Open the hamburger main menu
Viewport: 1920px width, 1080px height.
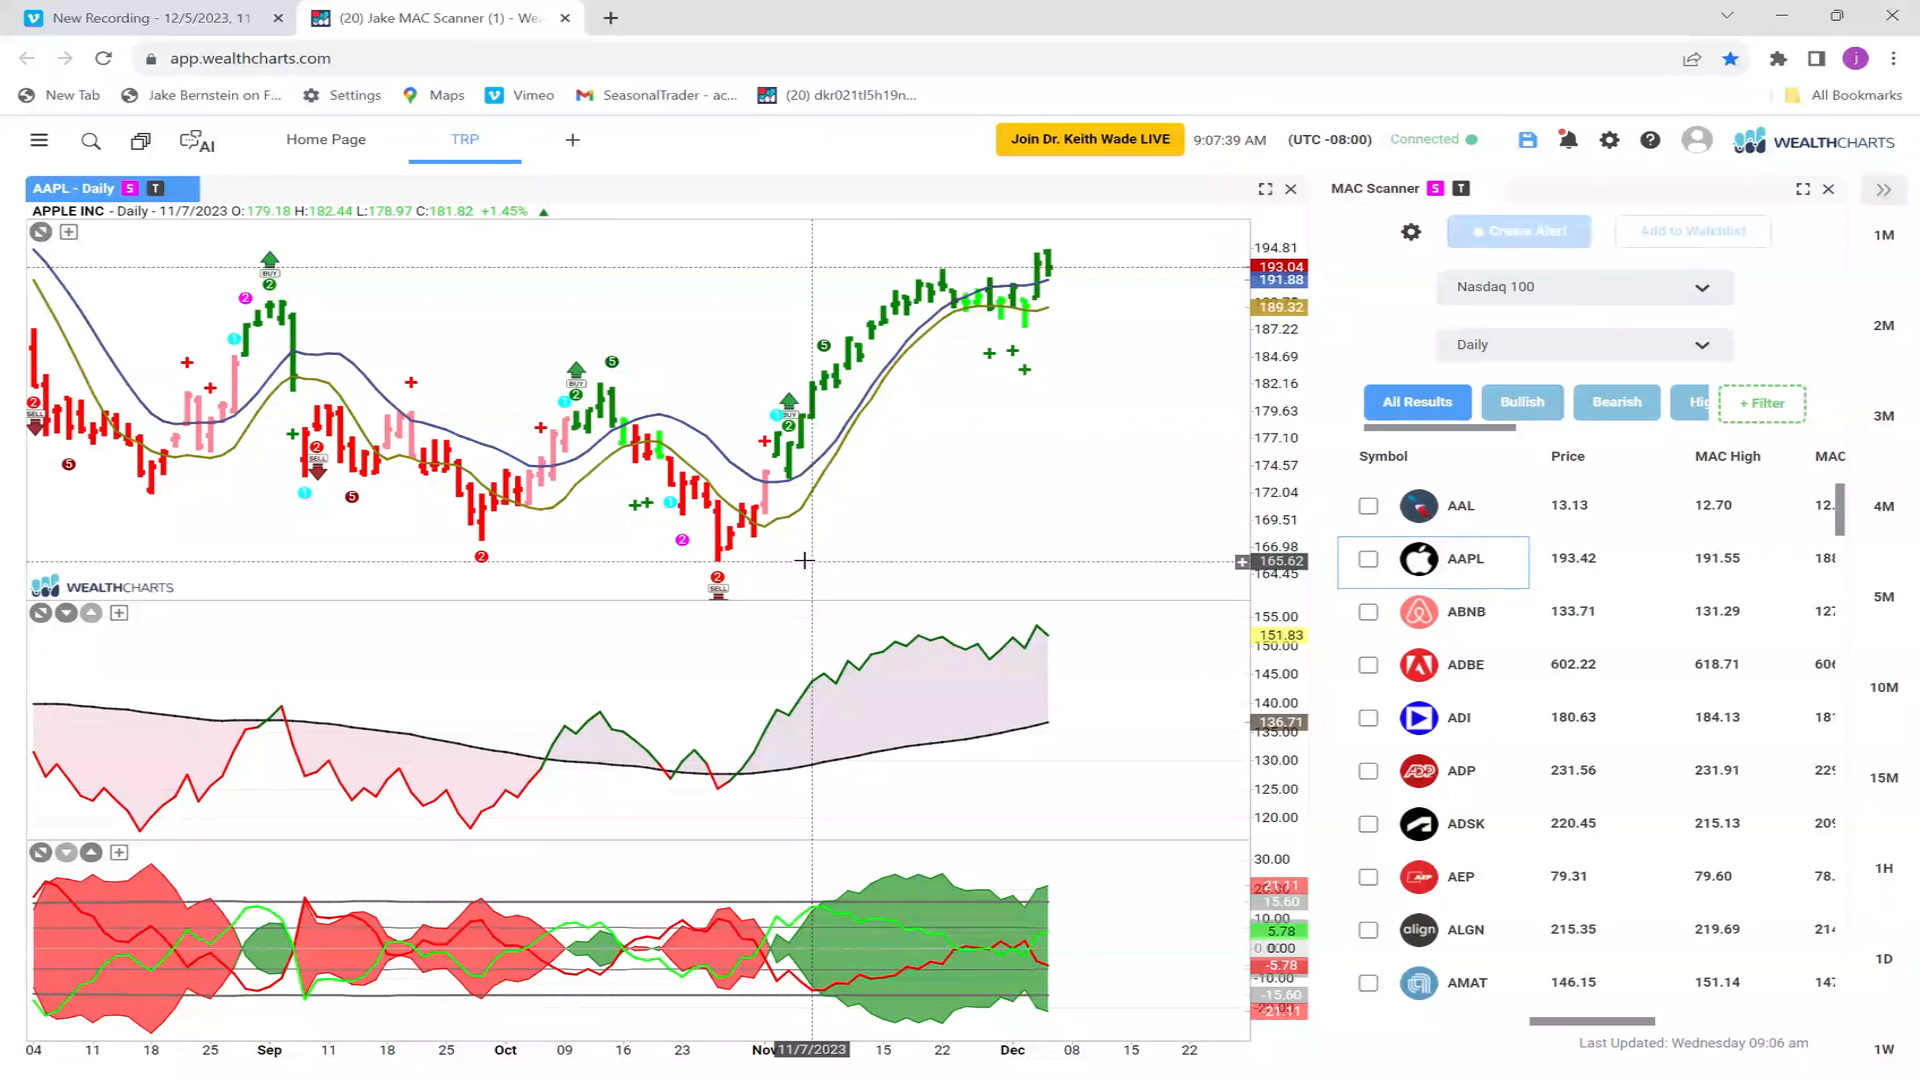[39, 140]
